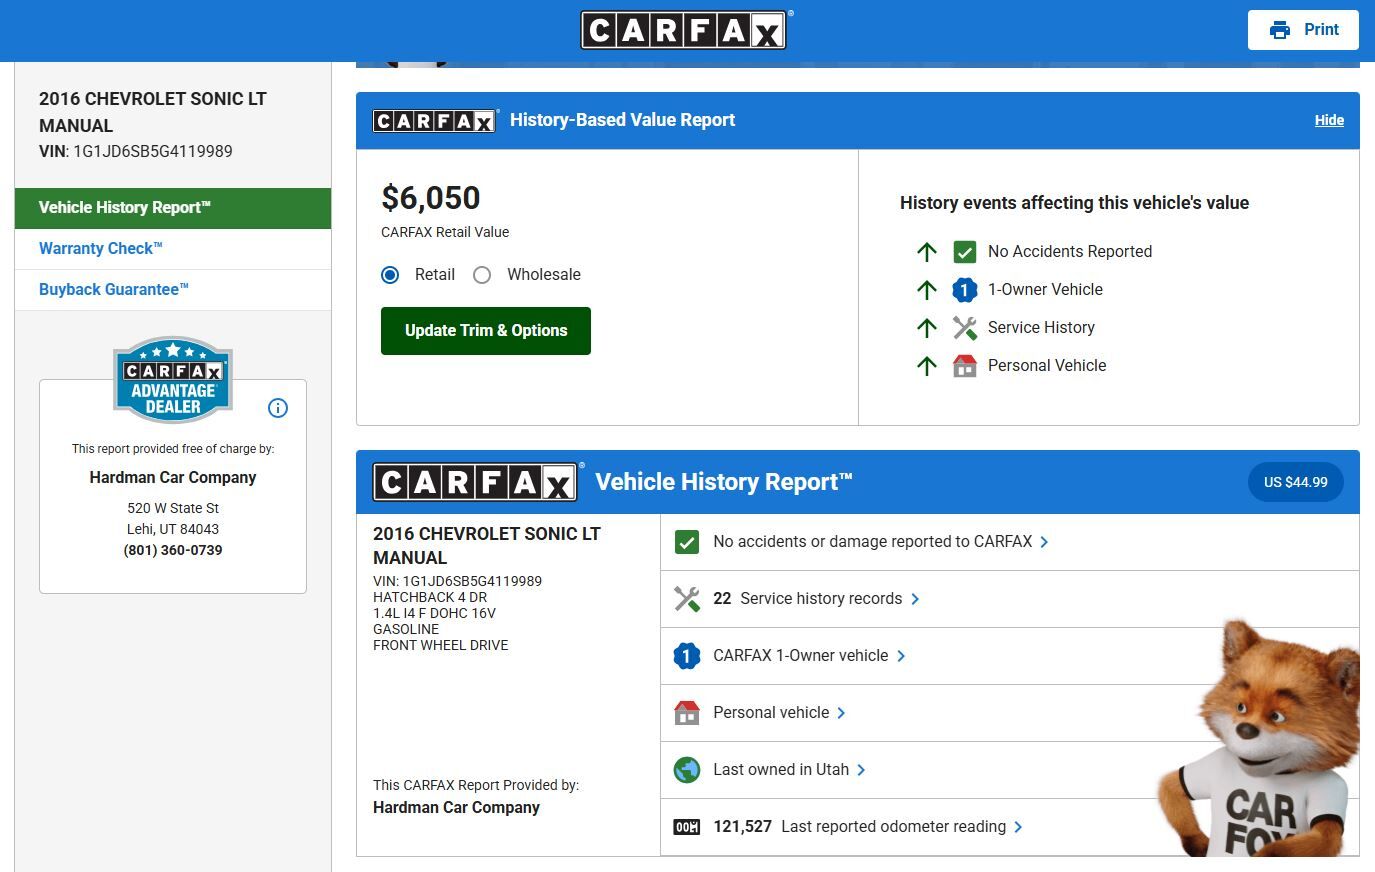
Task: Click the odometer icon beside 121,527
Action: (x=687, y=827)
